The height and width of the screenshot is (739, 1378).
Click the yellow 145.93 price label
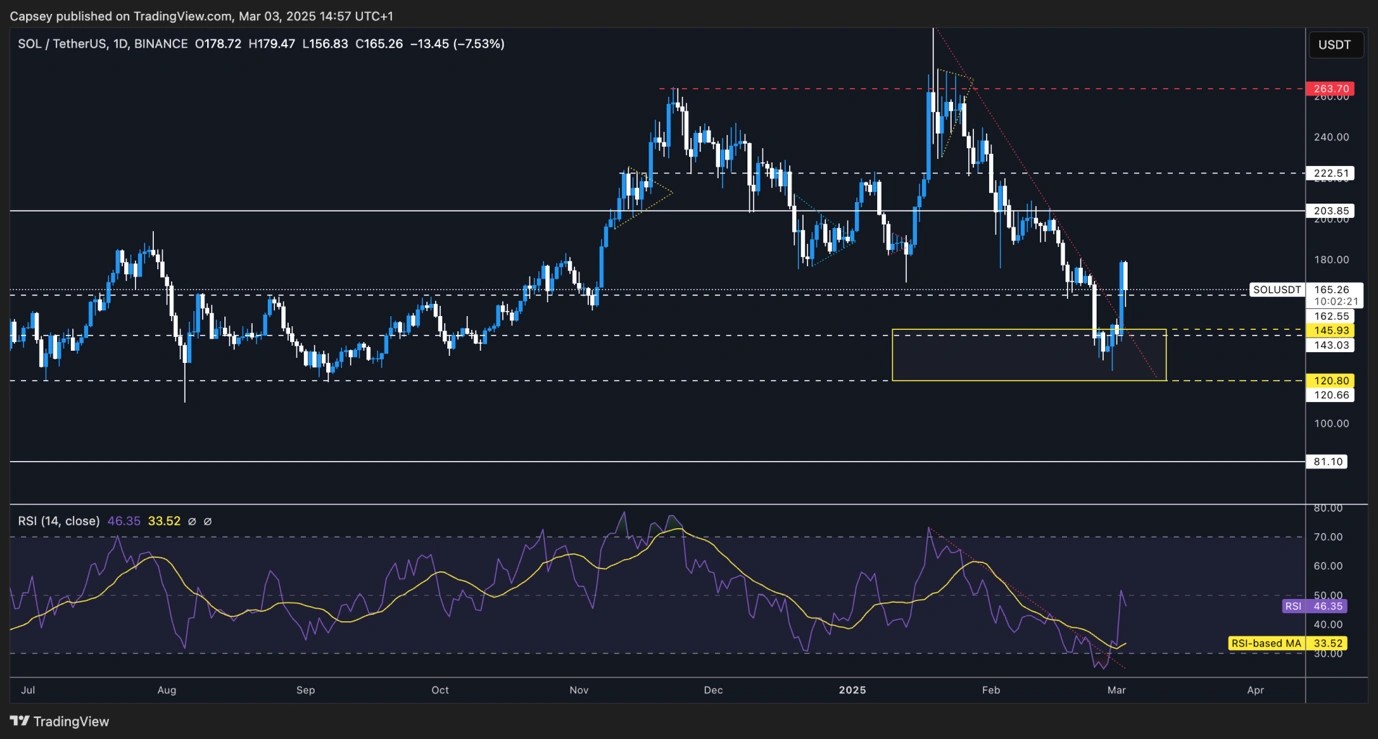1330,330
